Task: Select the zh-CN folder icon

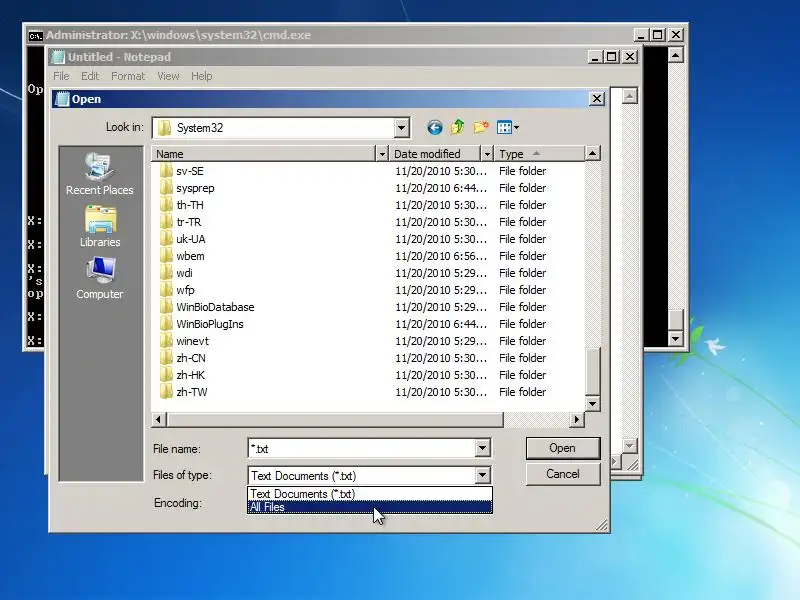Action: 166,358
